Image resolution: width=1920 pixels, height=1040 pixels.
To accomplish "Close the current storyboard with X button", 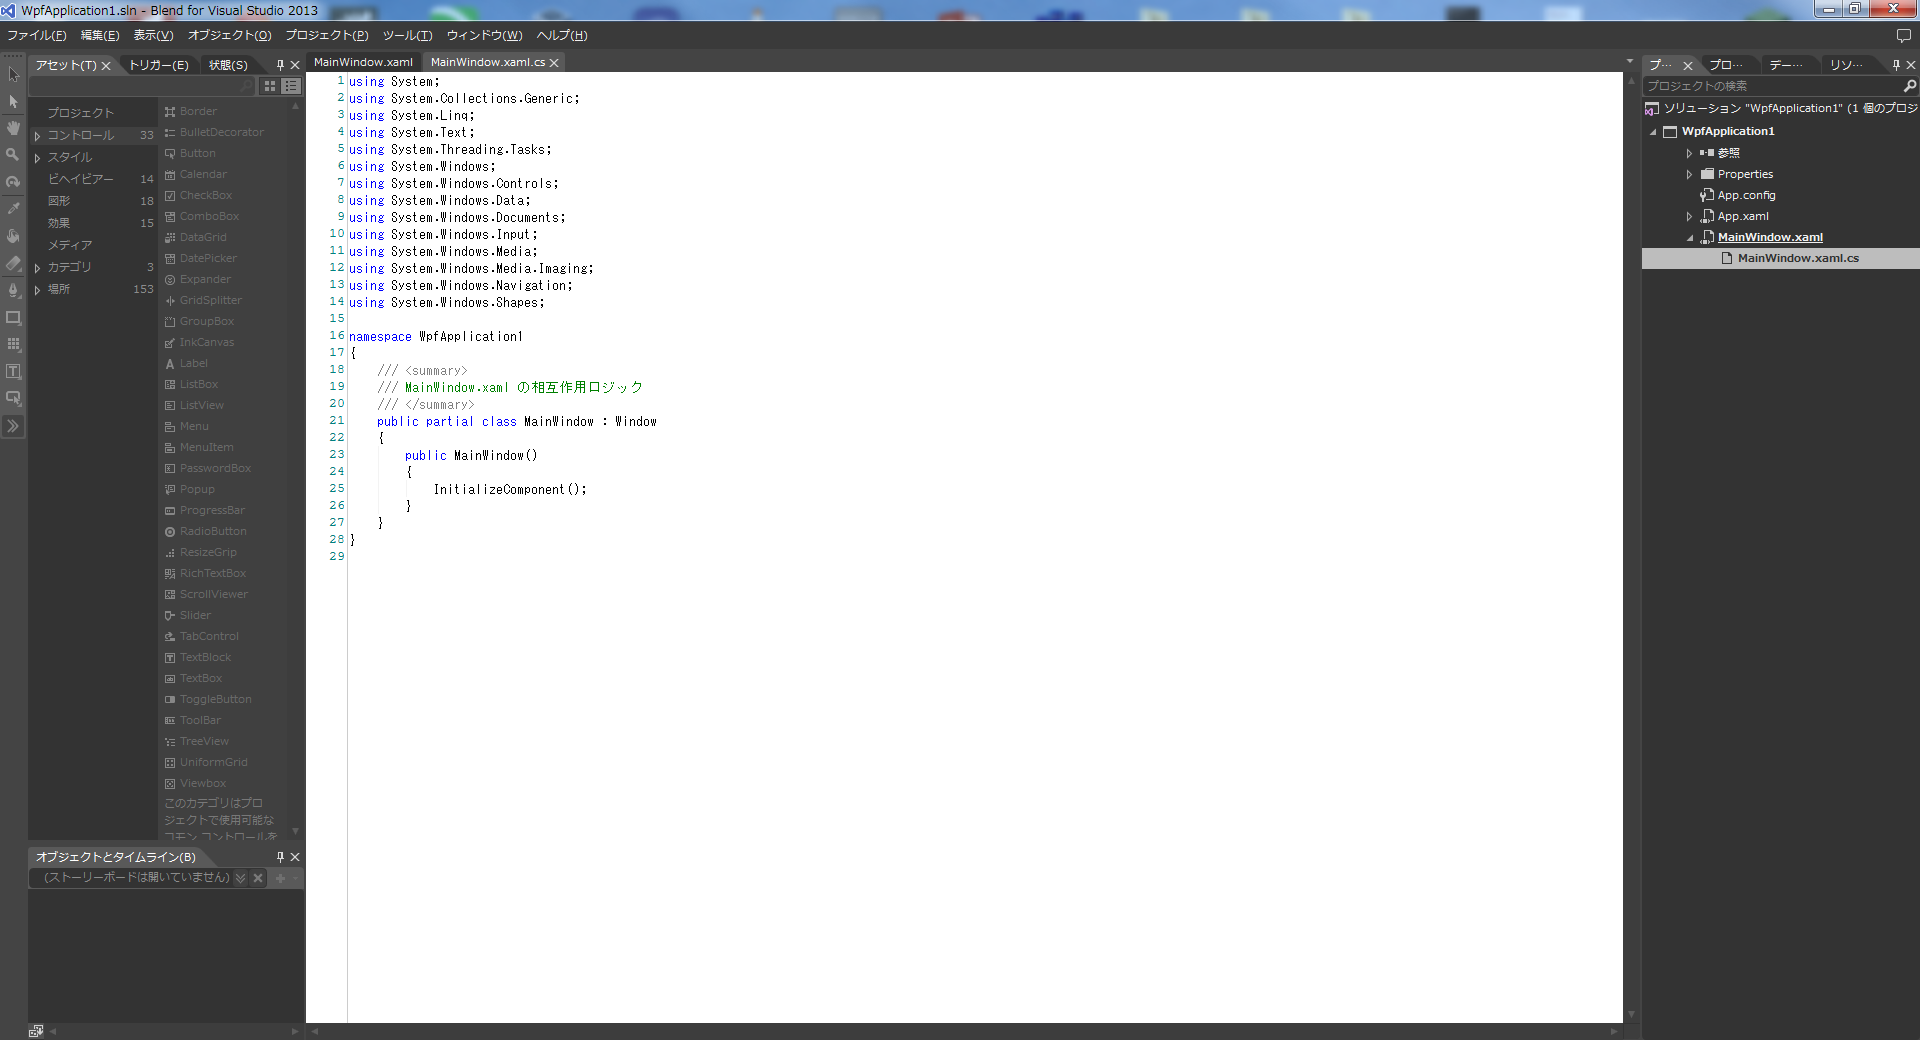I will (258, 878).
